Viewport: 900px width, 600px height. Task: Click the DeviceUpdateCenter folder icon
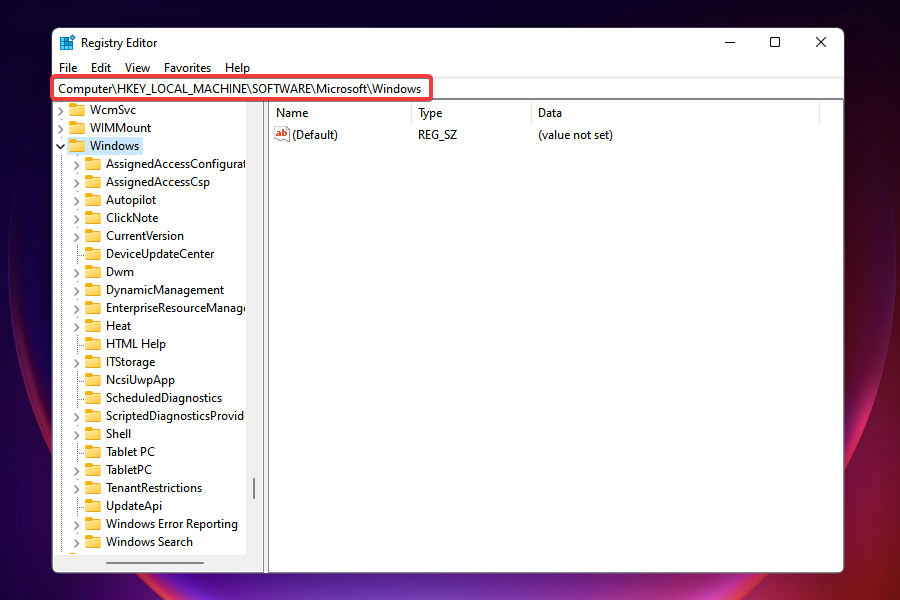point(93,254)
